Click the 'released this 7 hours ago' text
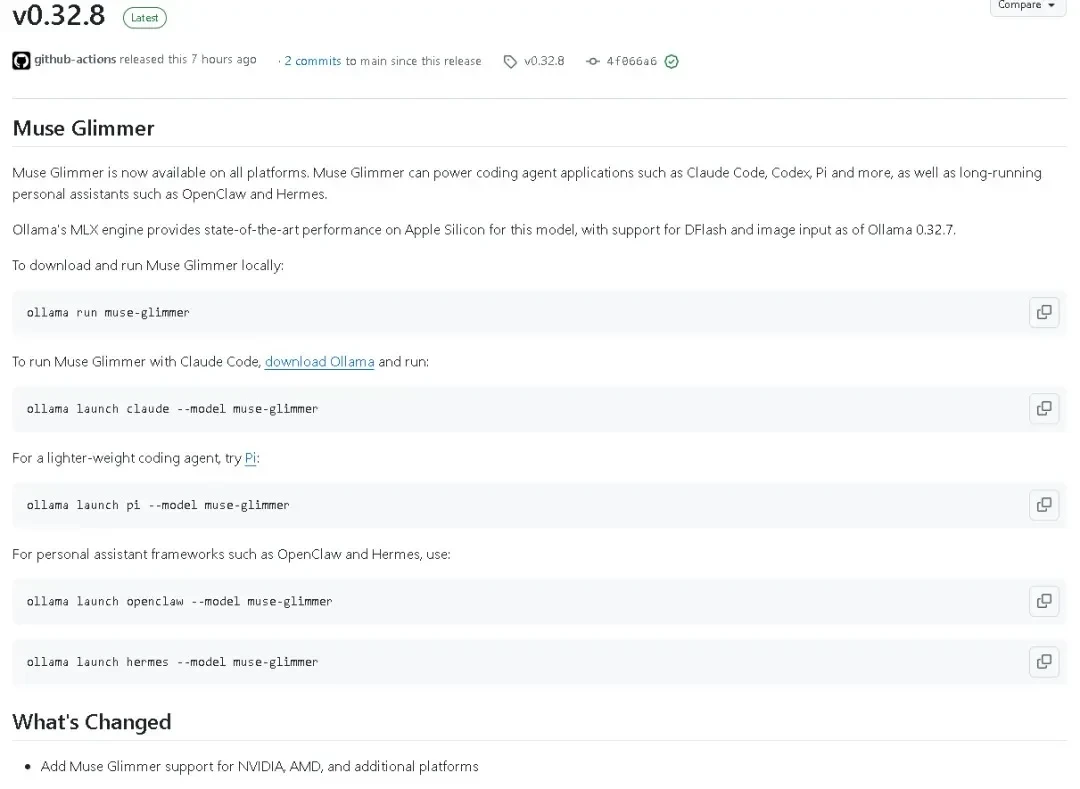 pyautogui.click(x=188, y=59)
